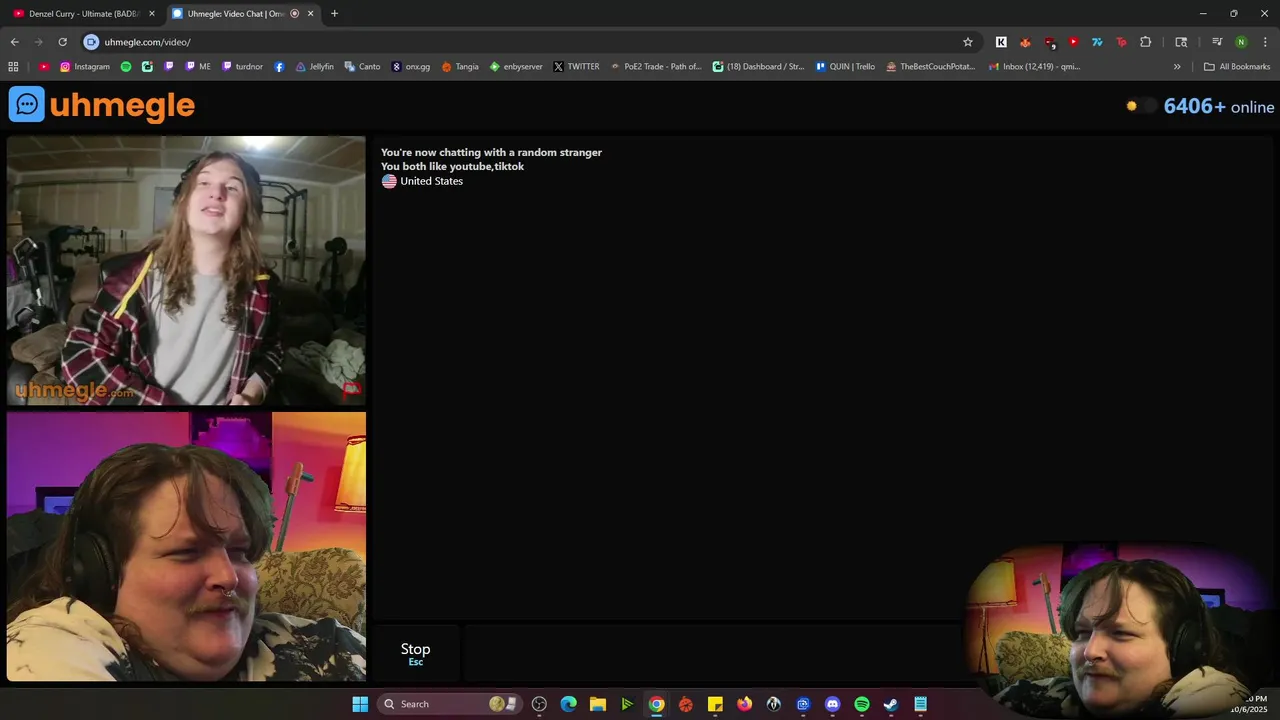Viewport: 1280px width, 720px height.
Task: Click your own webcam video feed
Action: 186,546
